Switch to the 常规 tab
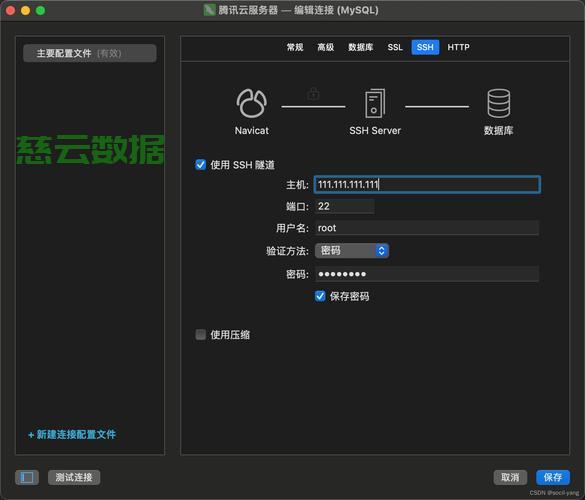 (295, 47)
